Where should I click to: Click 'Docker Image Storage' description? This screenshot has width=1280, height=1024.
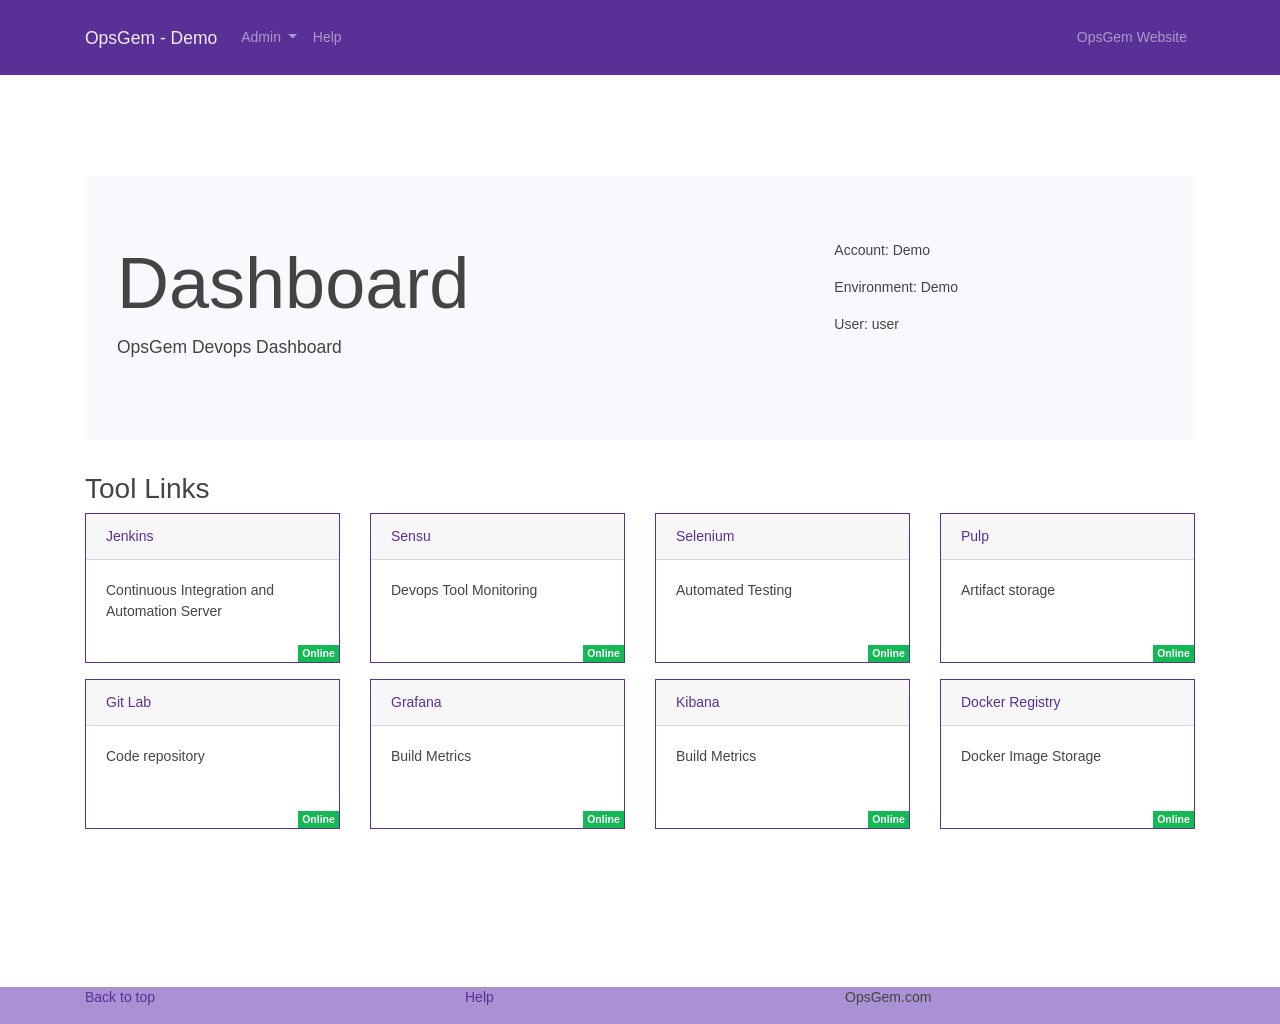[1031, 756]
